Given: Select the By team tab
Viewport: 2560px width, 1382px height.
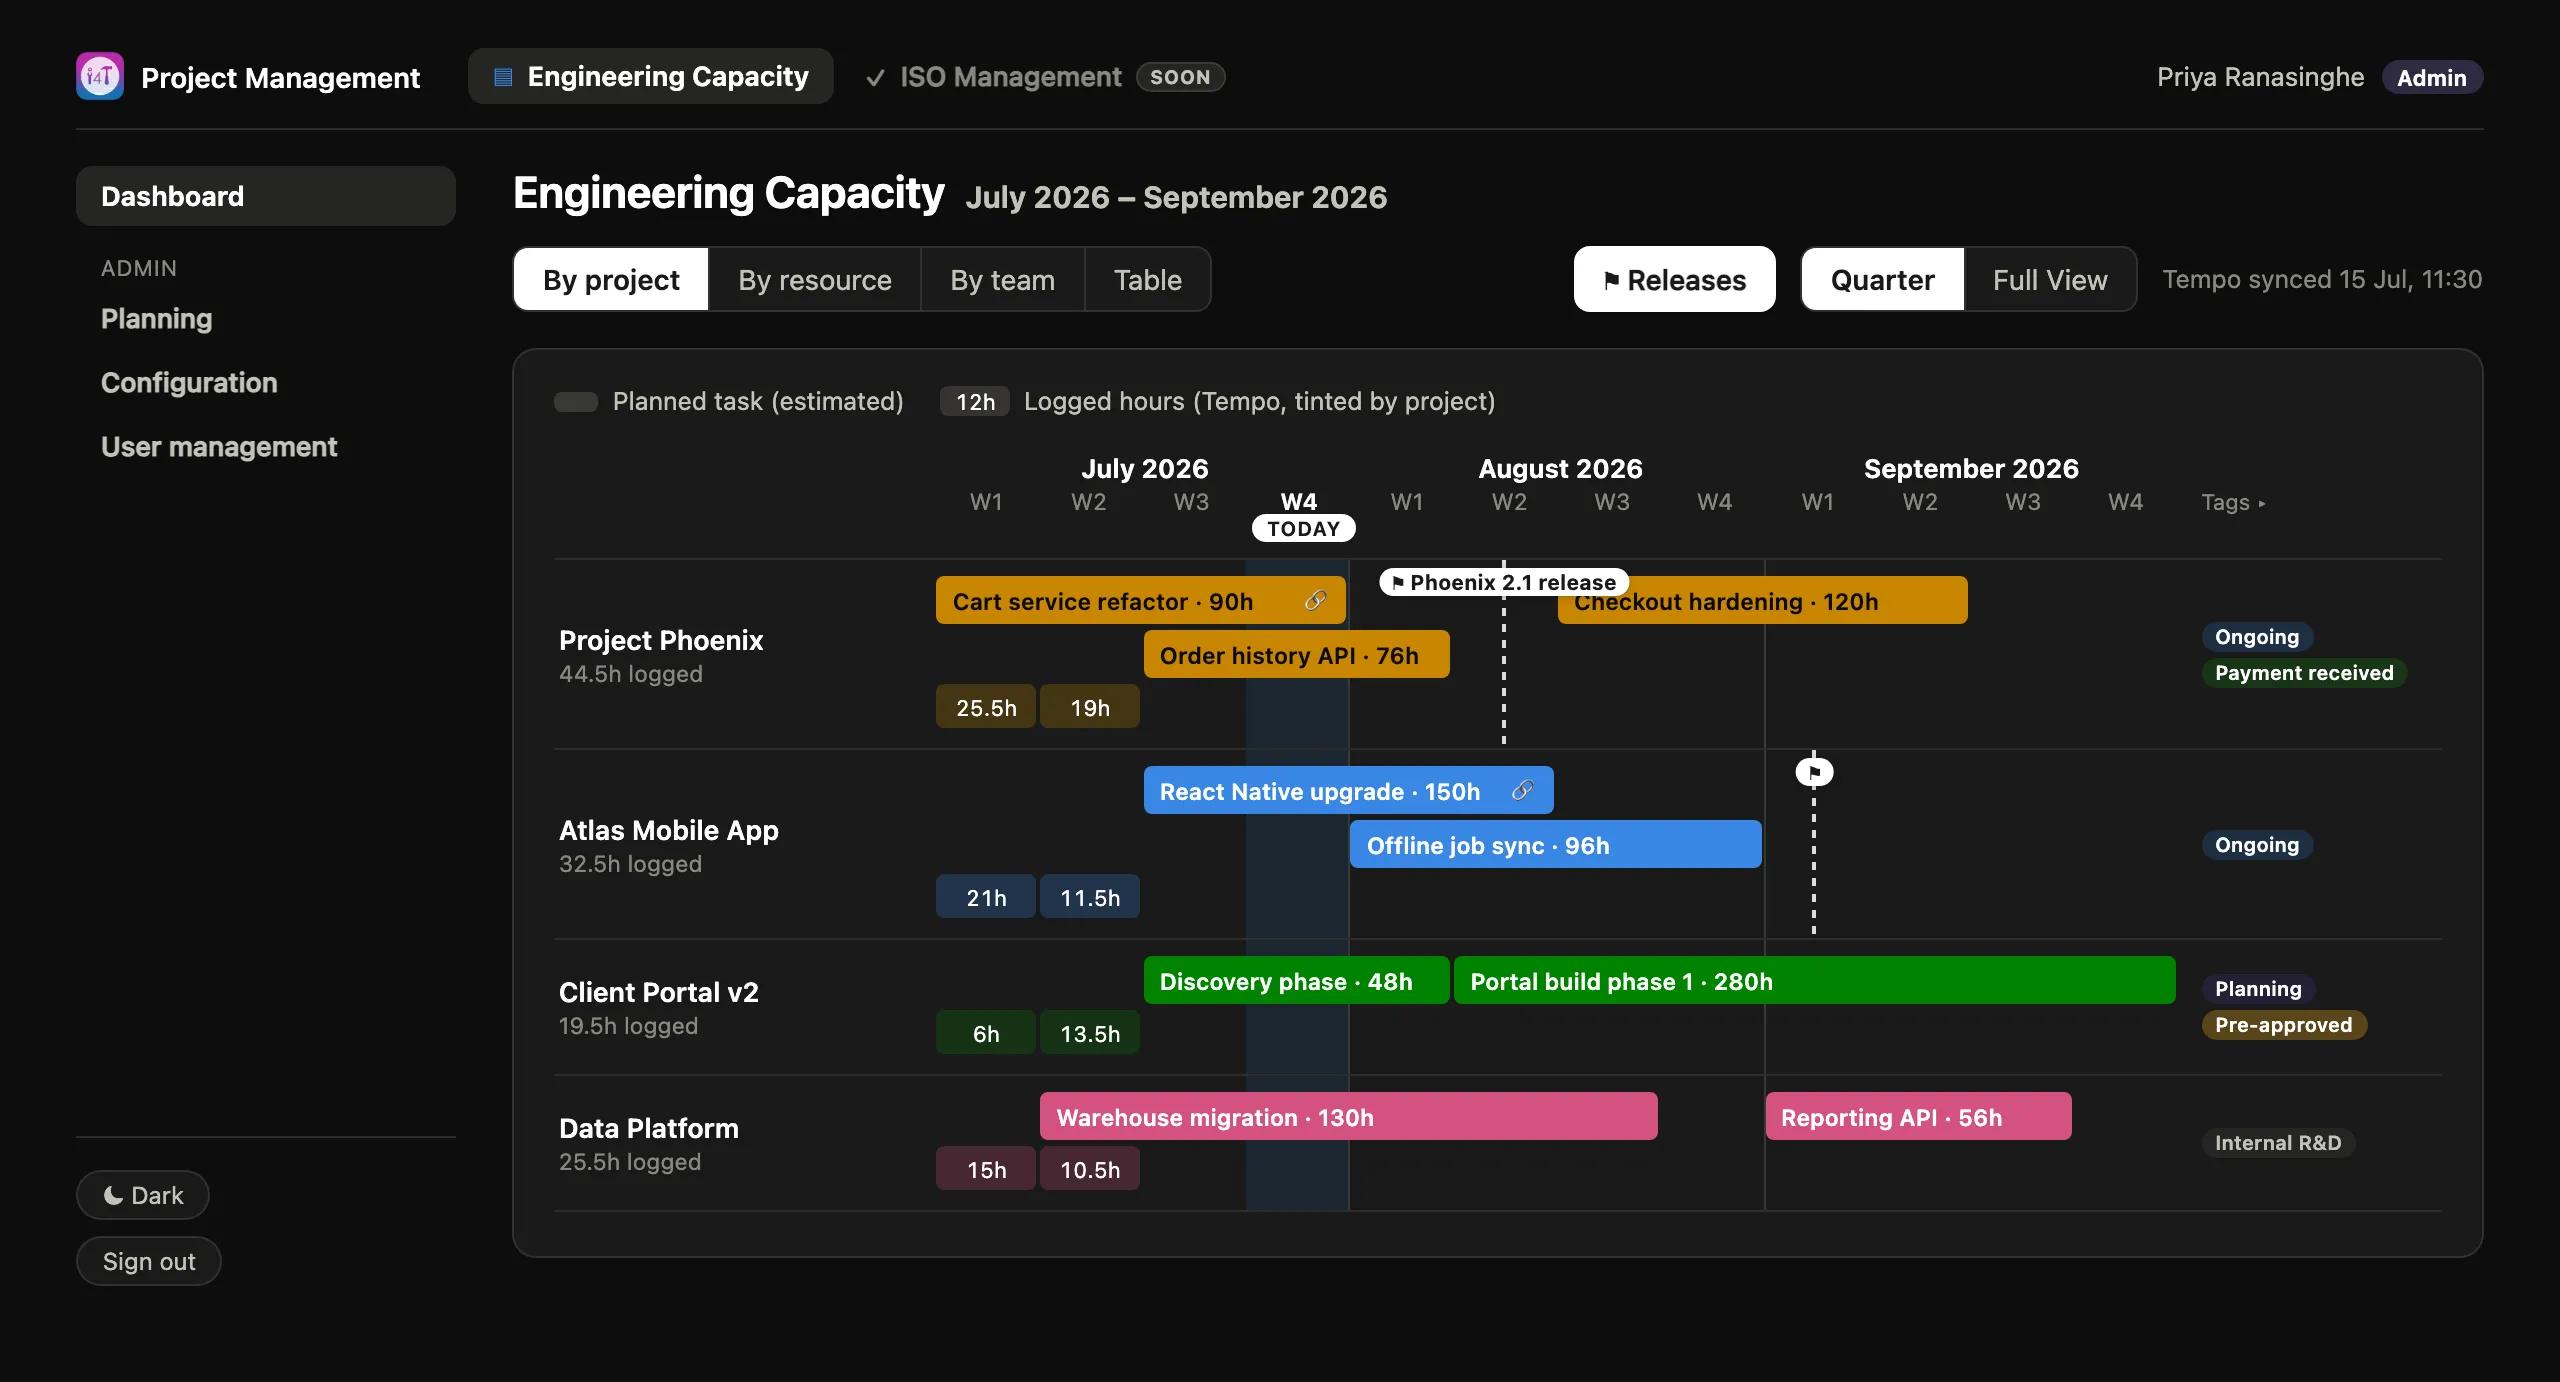Looking at the screenshot, I should click(x=1002, y=280).
